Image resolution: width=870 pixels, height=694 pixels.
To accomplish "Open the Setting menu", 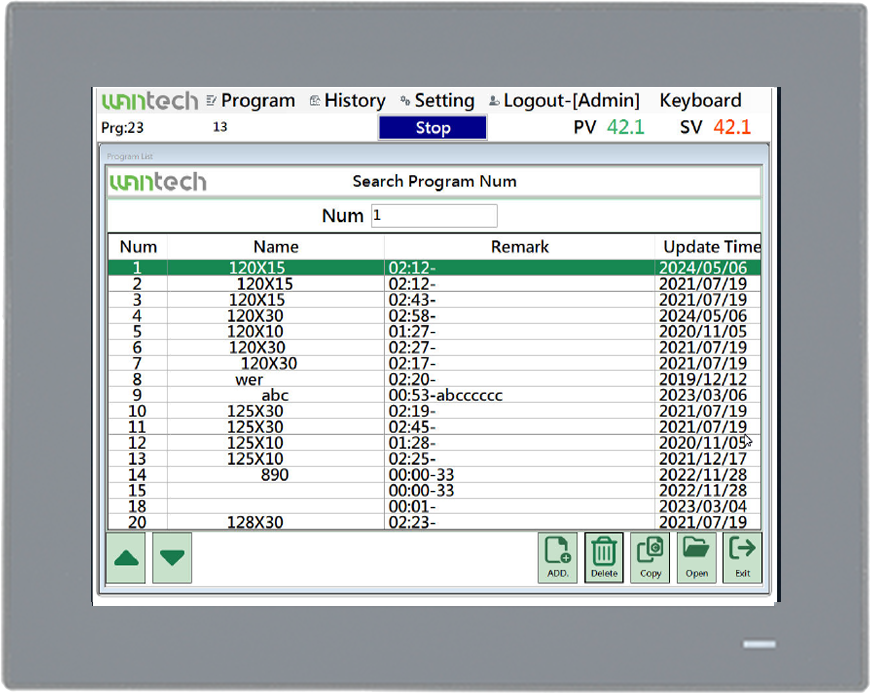I will pos(437,100).
